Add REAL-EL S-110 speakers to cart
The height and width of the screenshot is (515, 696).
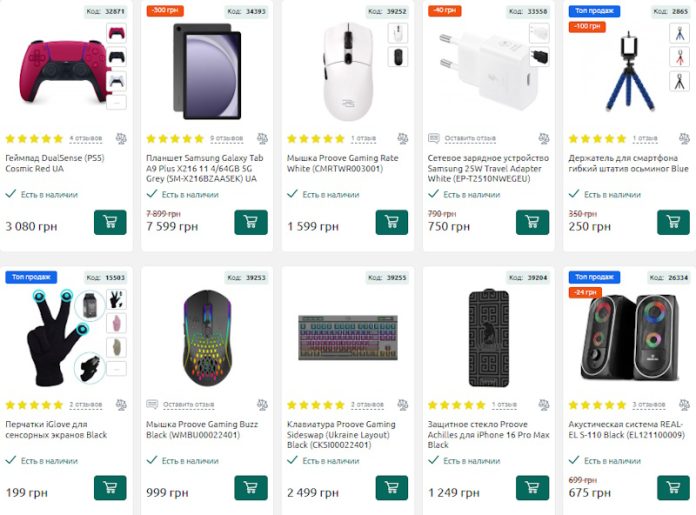[673, 488]
